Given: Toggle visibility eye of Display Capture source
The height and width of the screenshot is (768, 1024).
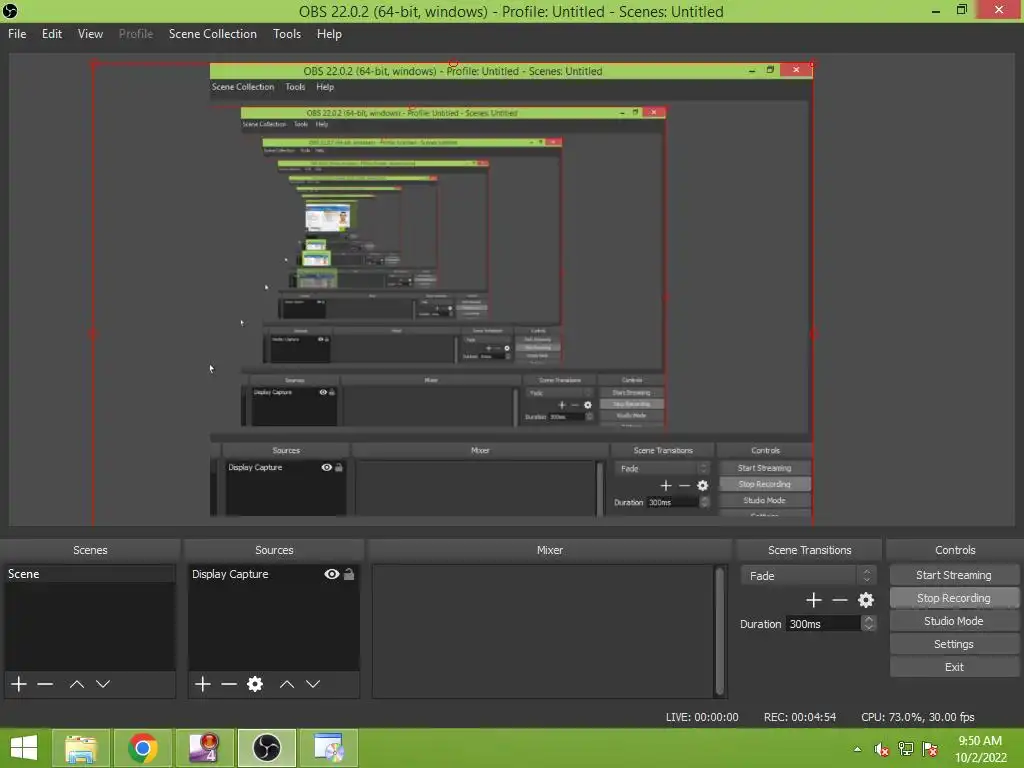Looking at the screenshot, I should pyautogui.click(x=332, y=574).
